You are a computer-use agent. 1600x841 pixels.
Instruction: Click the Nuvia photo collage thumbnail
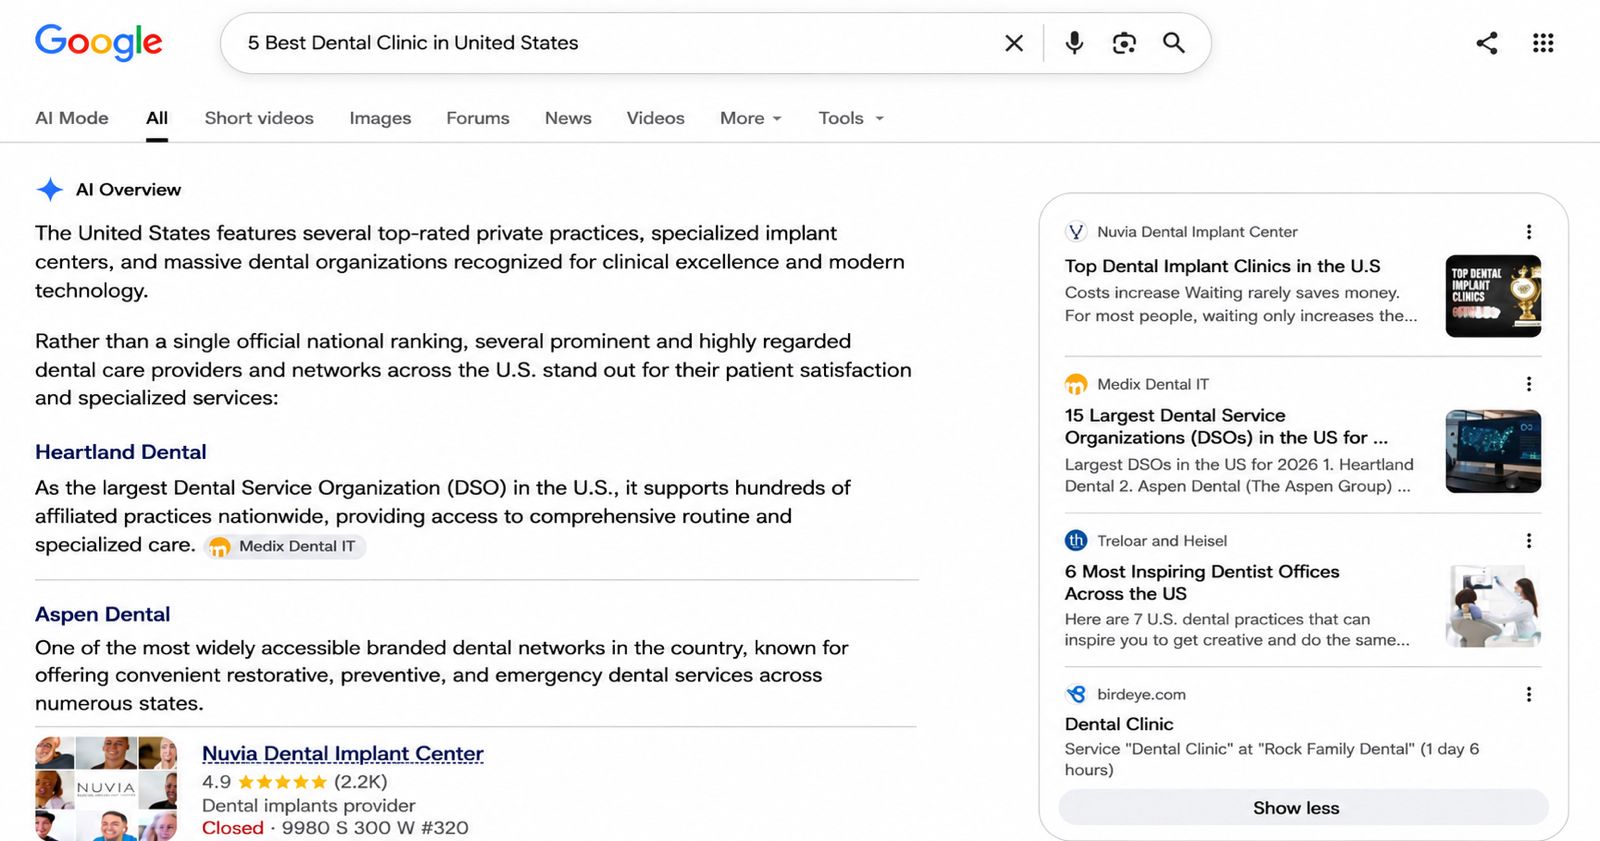point(106,789)
